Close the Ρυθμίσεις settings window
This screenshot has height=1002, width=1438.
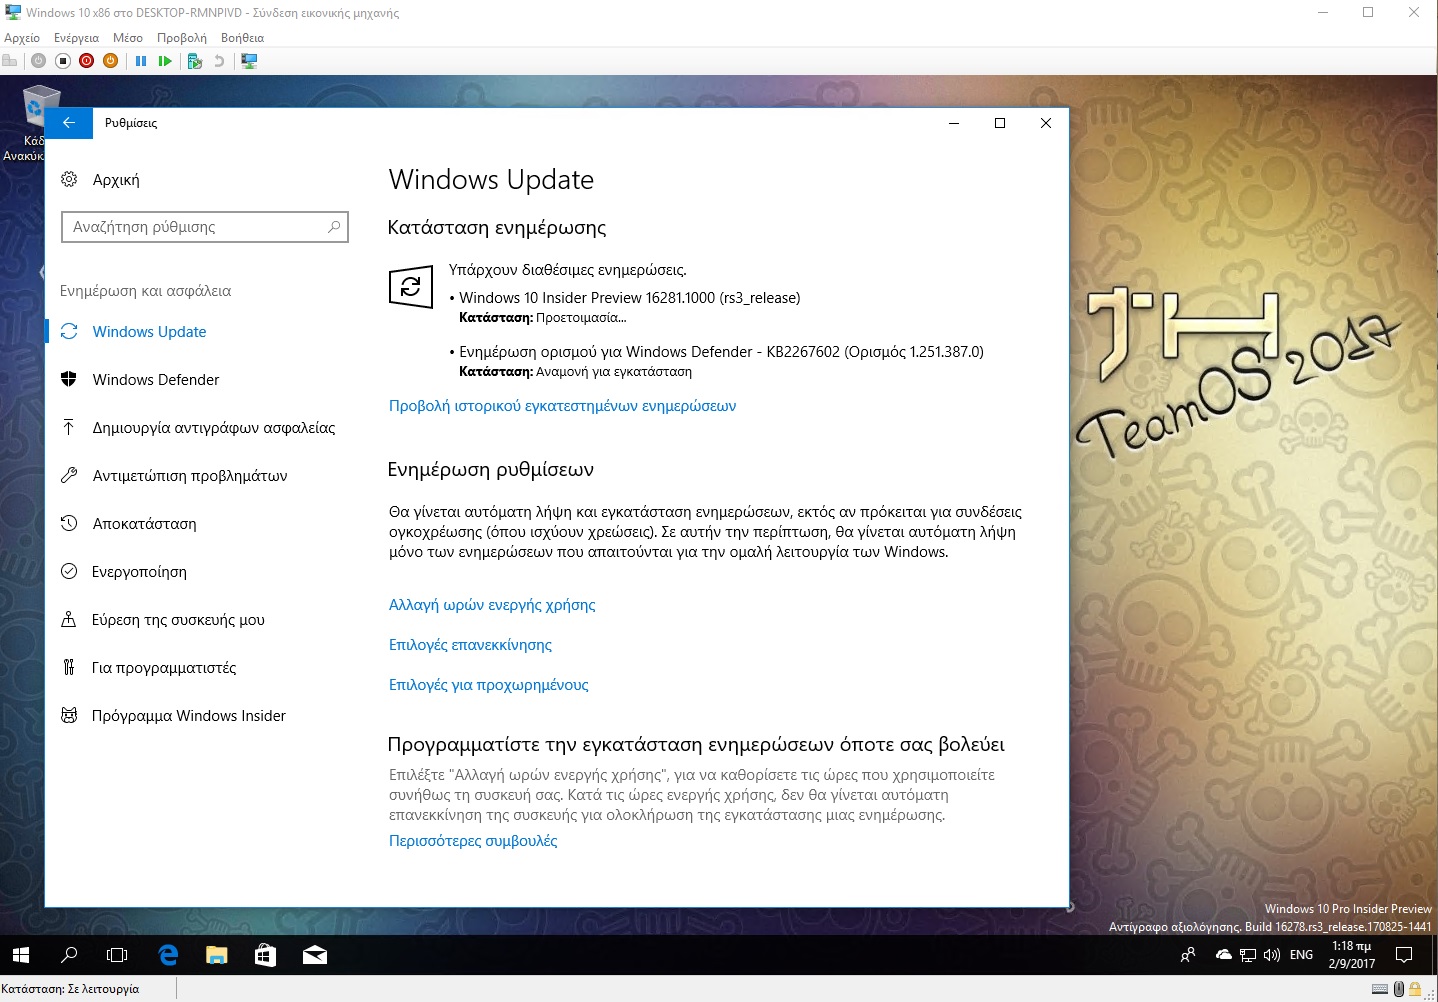pos(1046,123)
